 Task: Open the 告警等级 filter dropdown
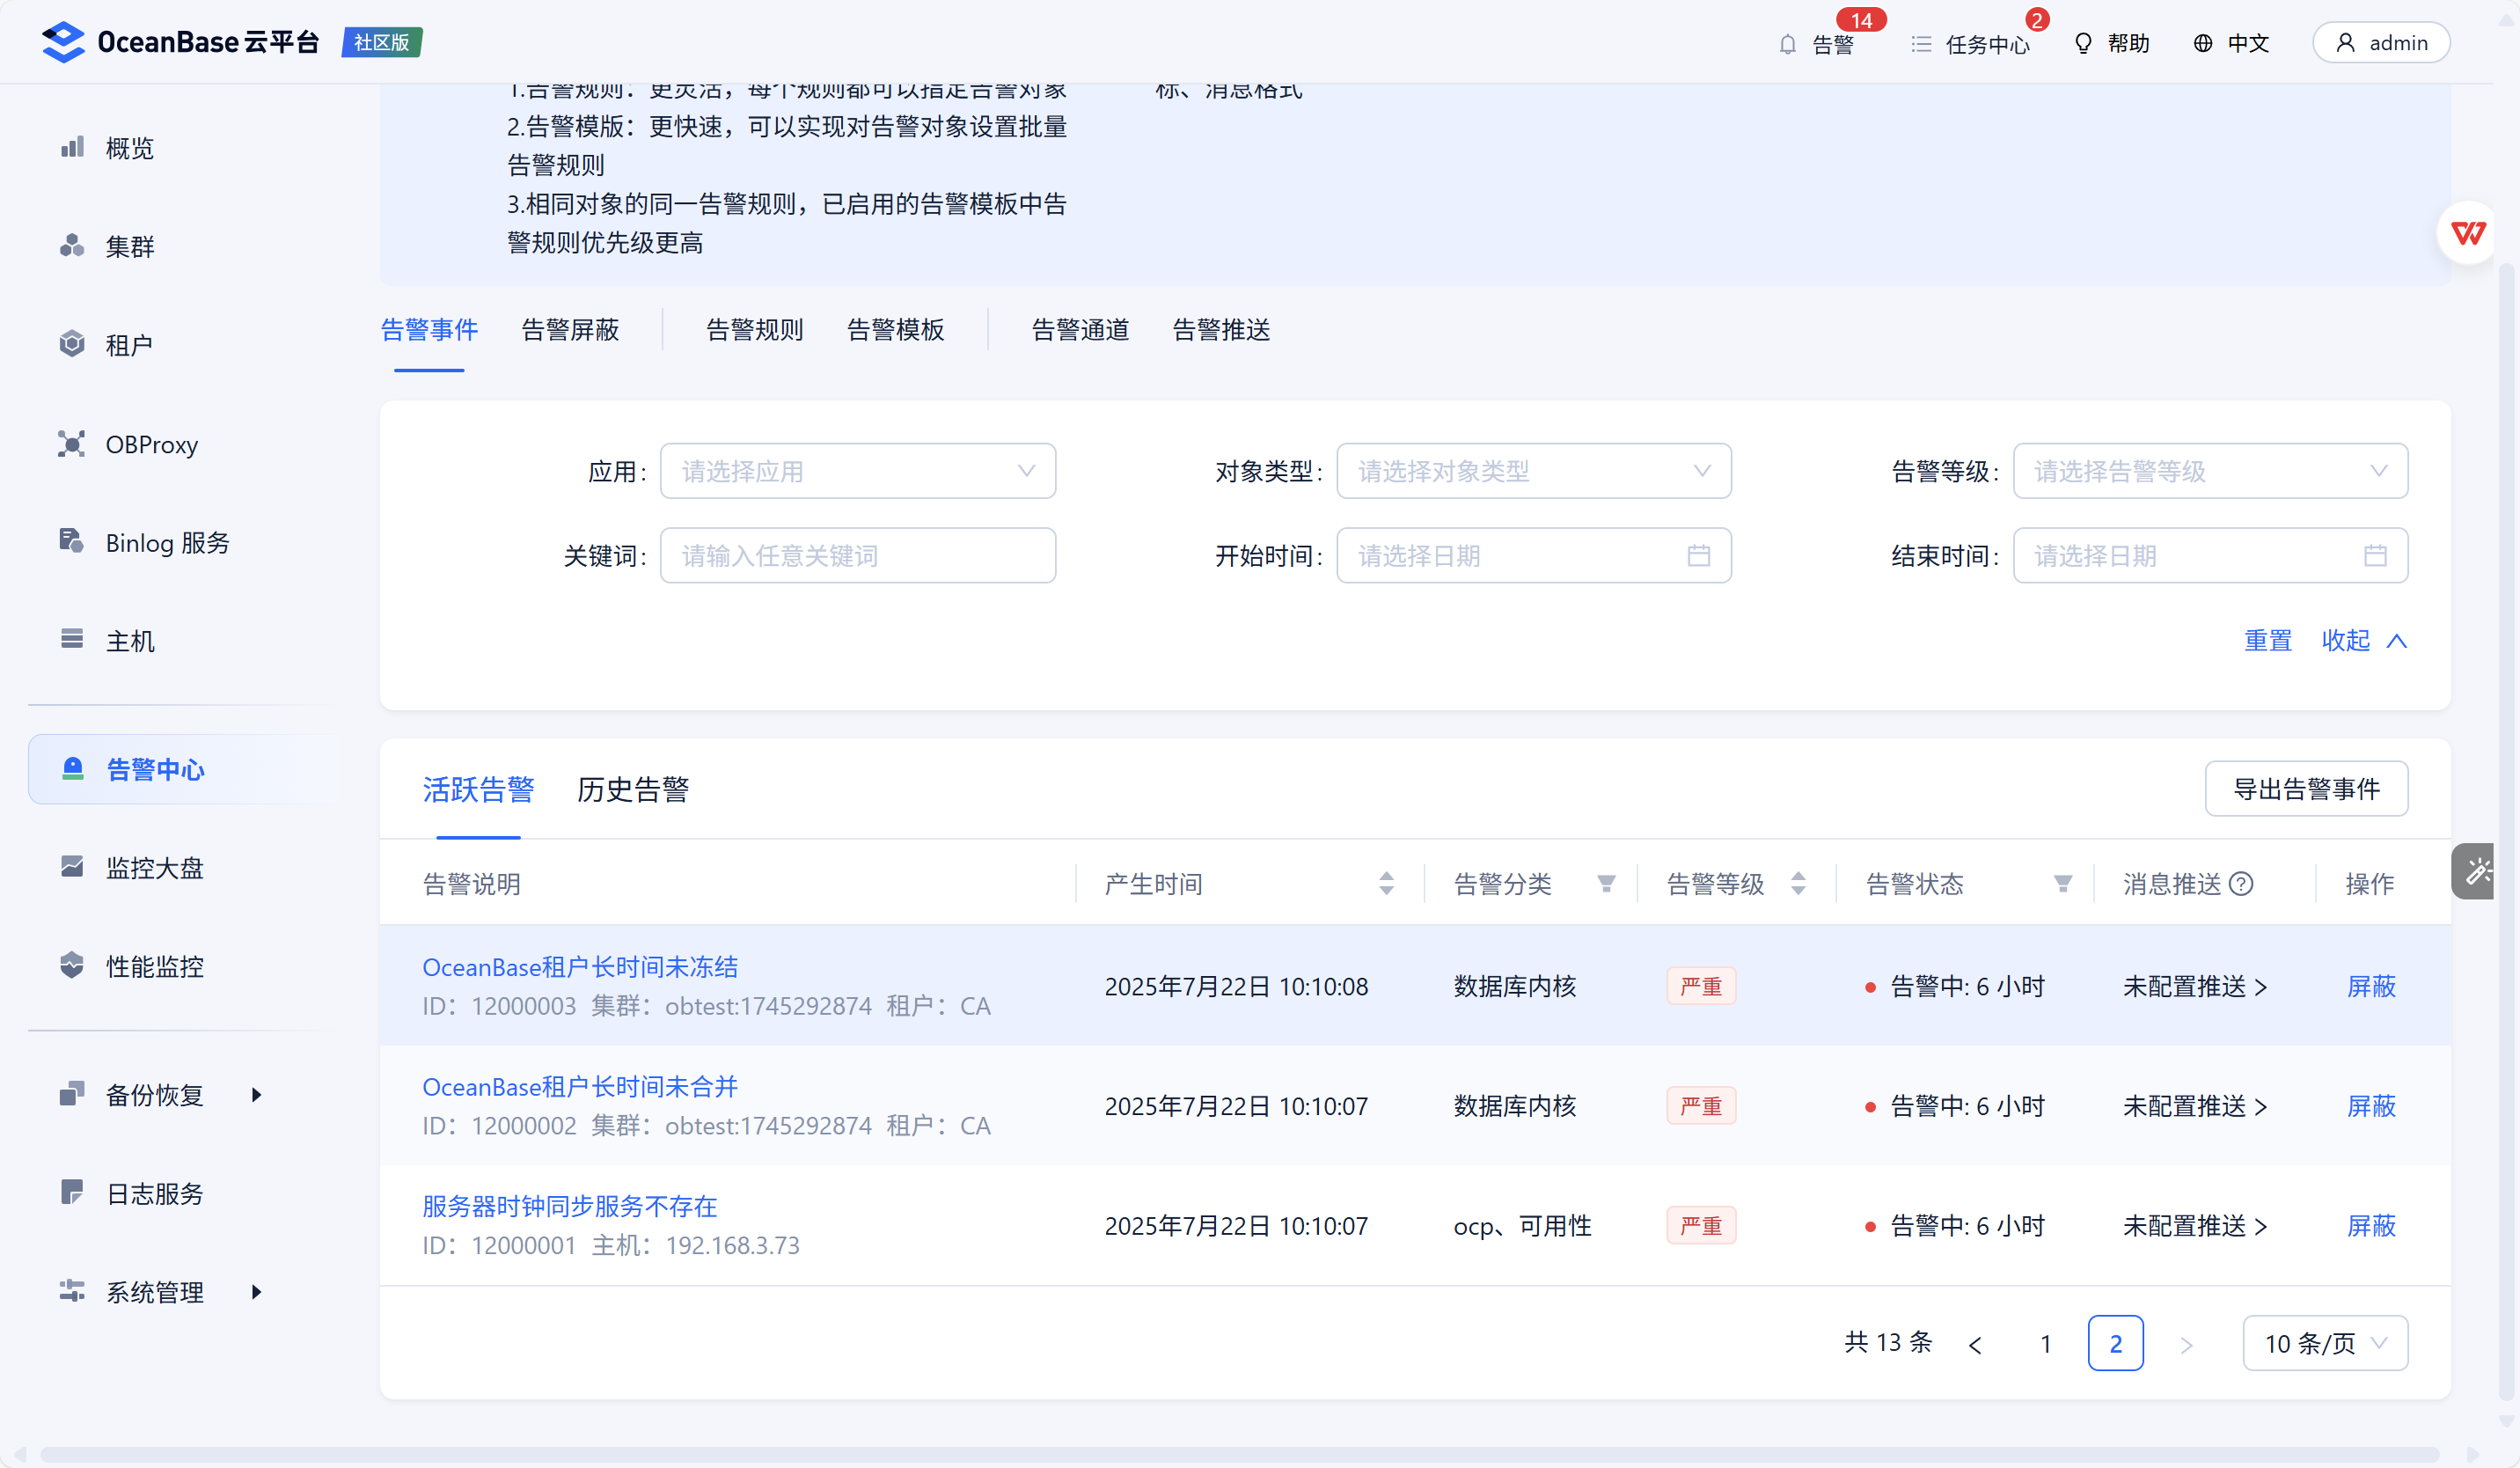tap(2210, 471)
